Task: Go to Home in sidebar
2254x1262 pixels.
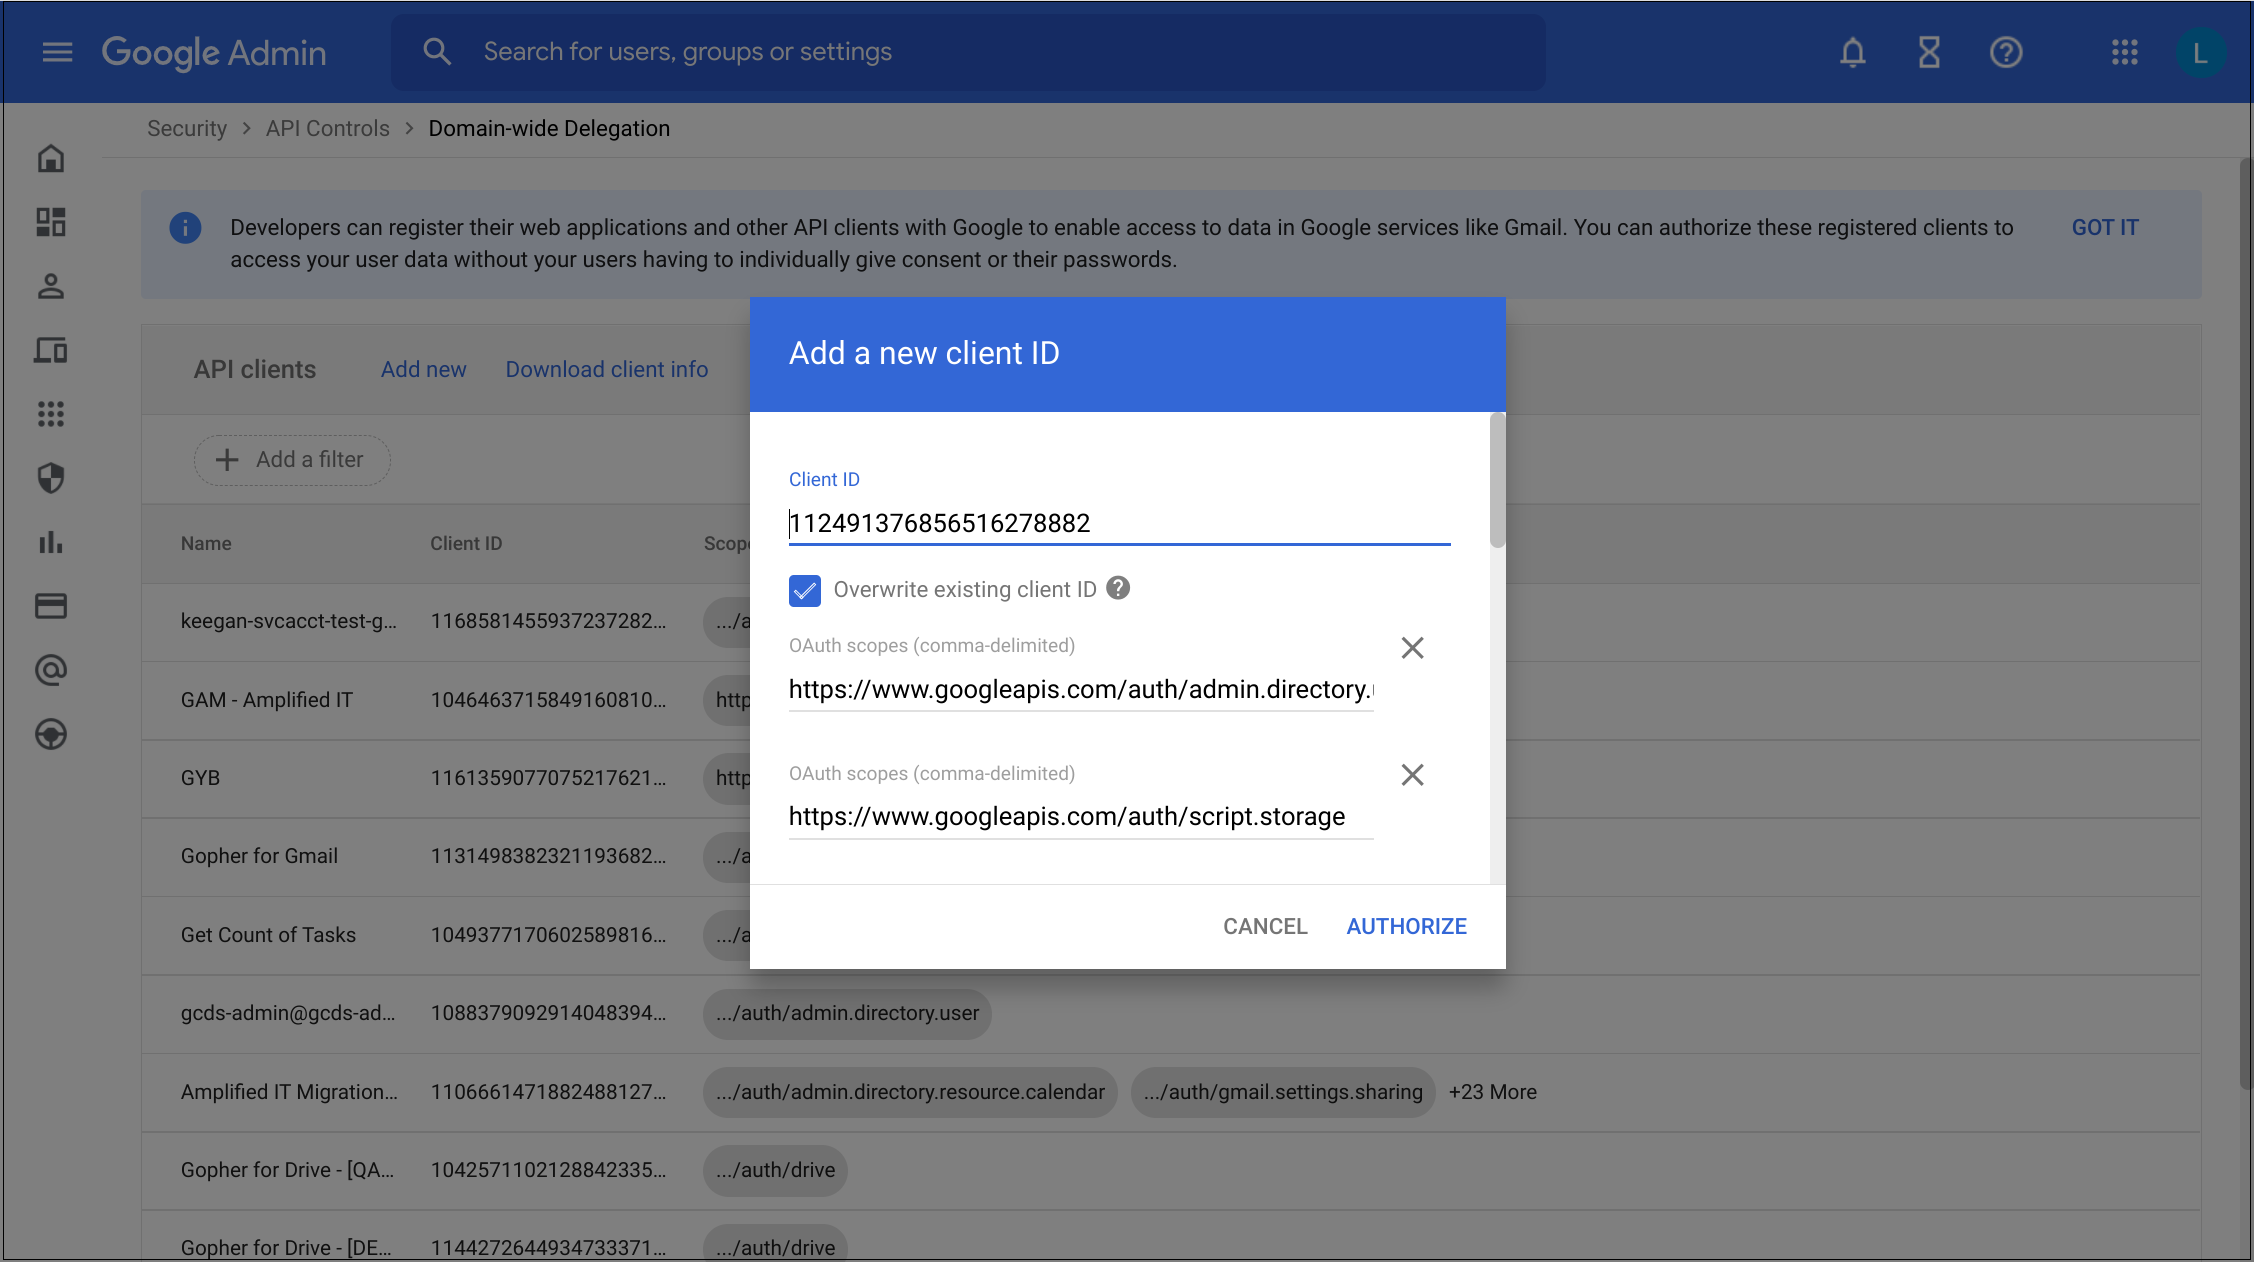Action: click(51, 158)
